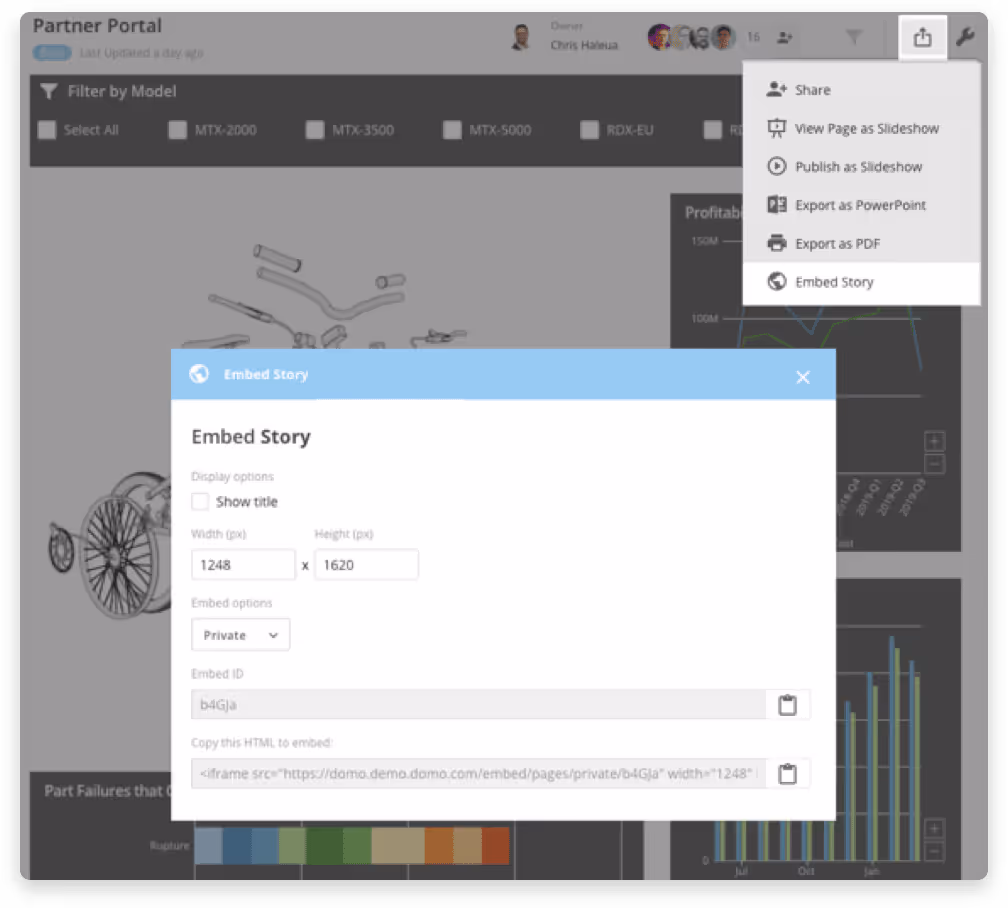Click the user count number 16
Viewport: 1008px width, 908px height.
click(x=753, y=37)
